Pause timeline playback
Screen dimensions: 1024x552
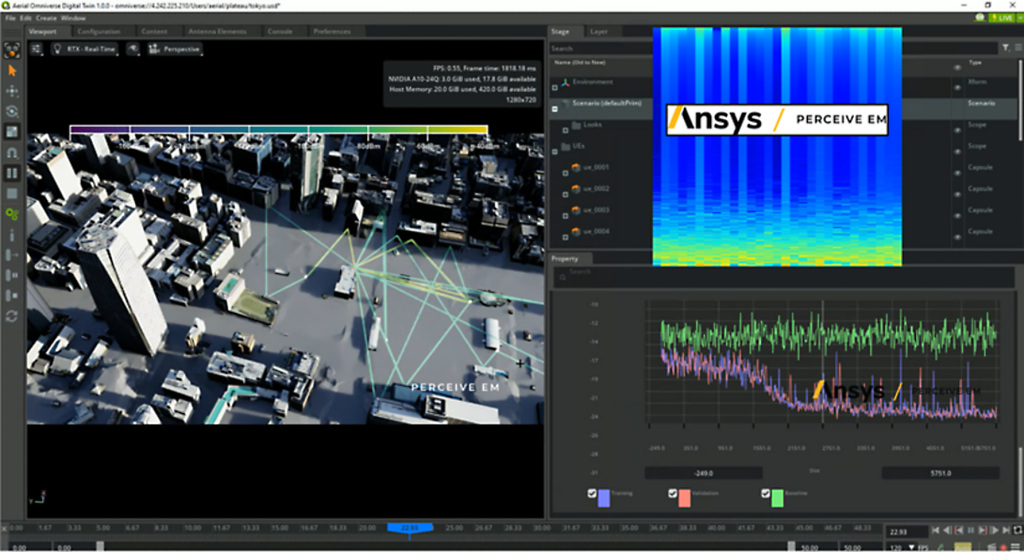coord(970,530)
